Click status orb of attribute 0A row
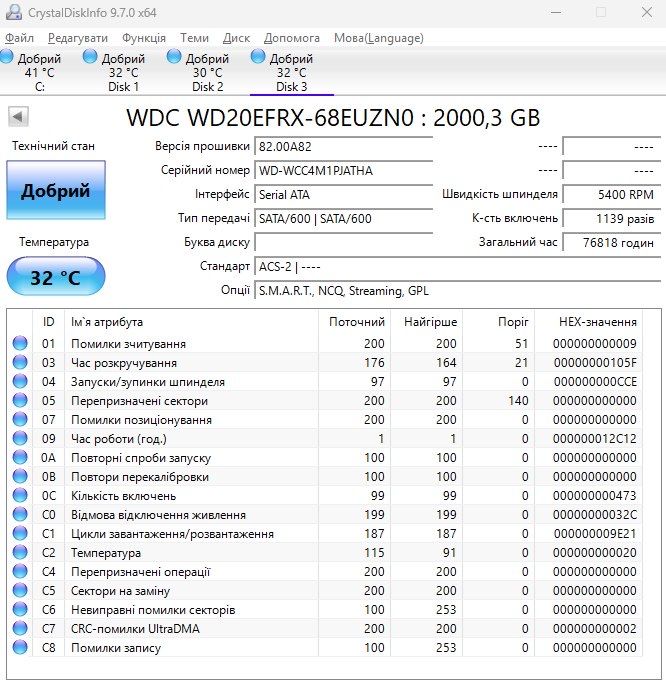The height and width of the screenshot is (684, 666). click(x=20, y=457)
